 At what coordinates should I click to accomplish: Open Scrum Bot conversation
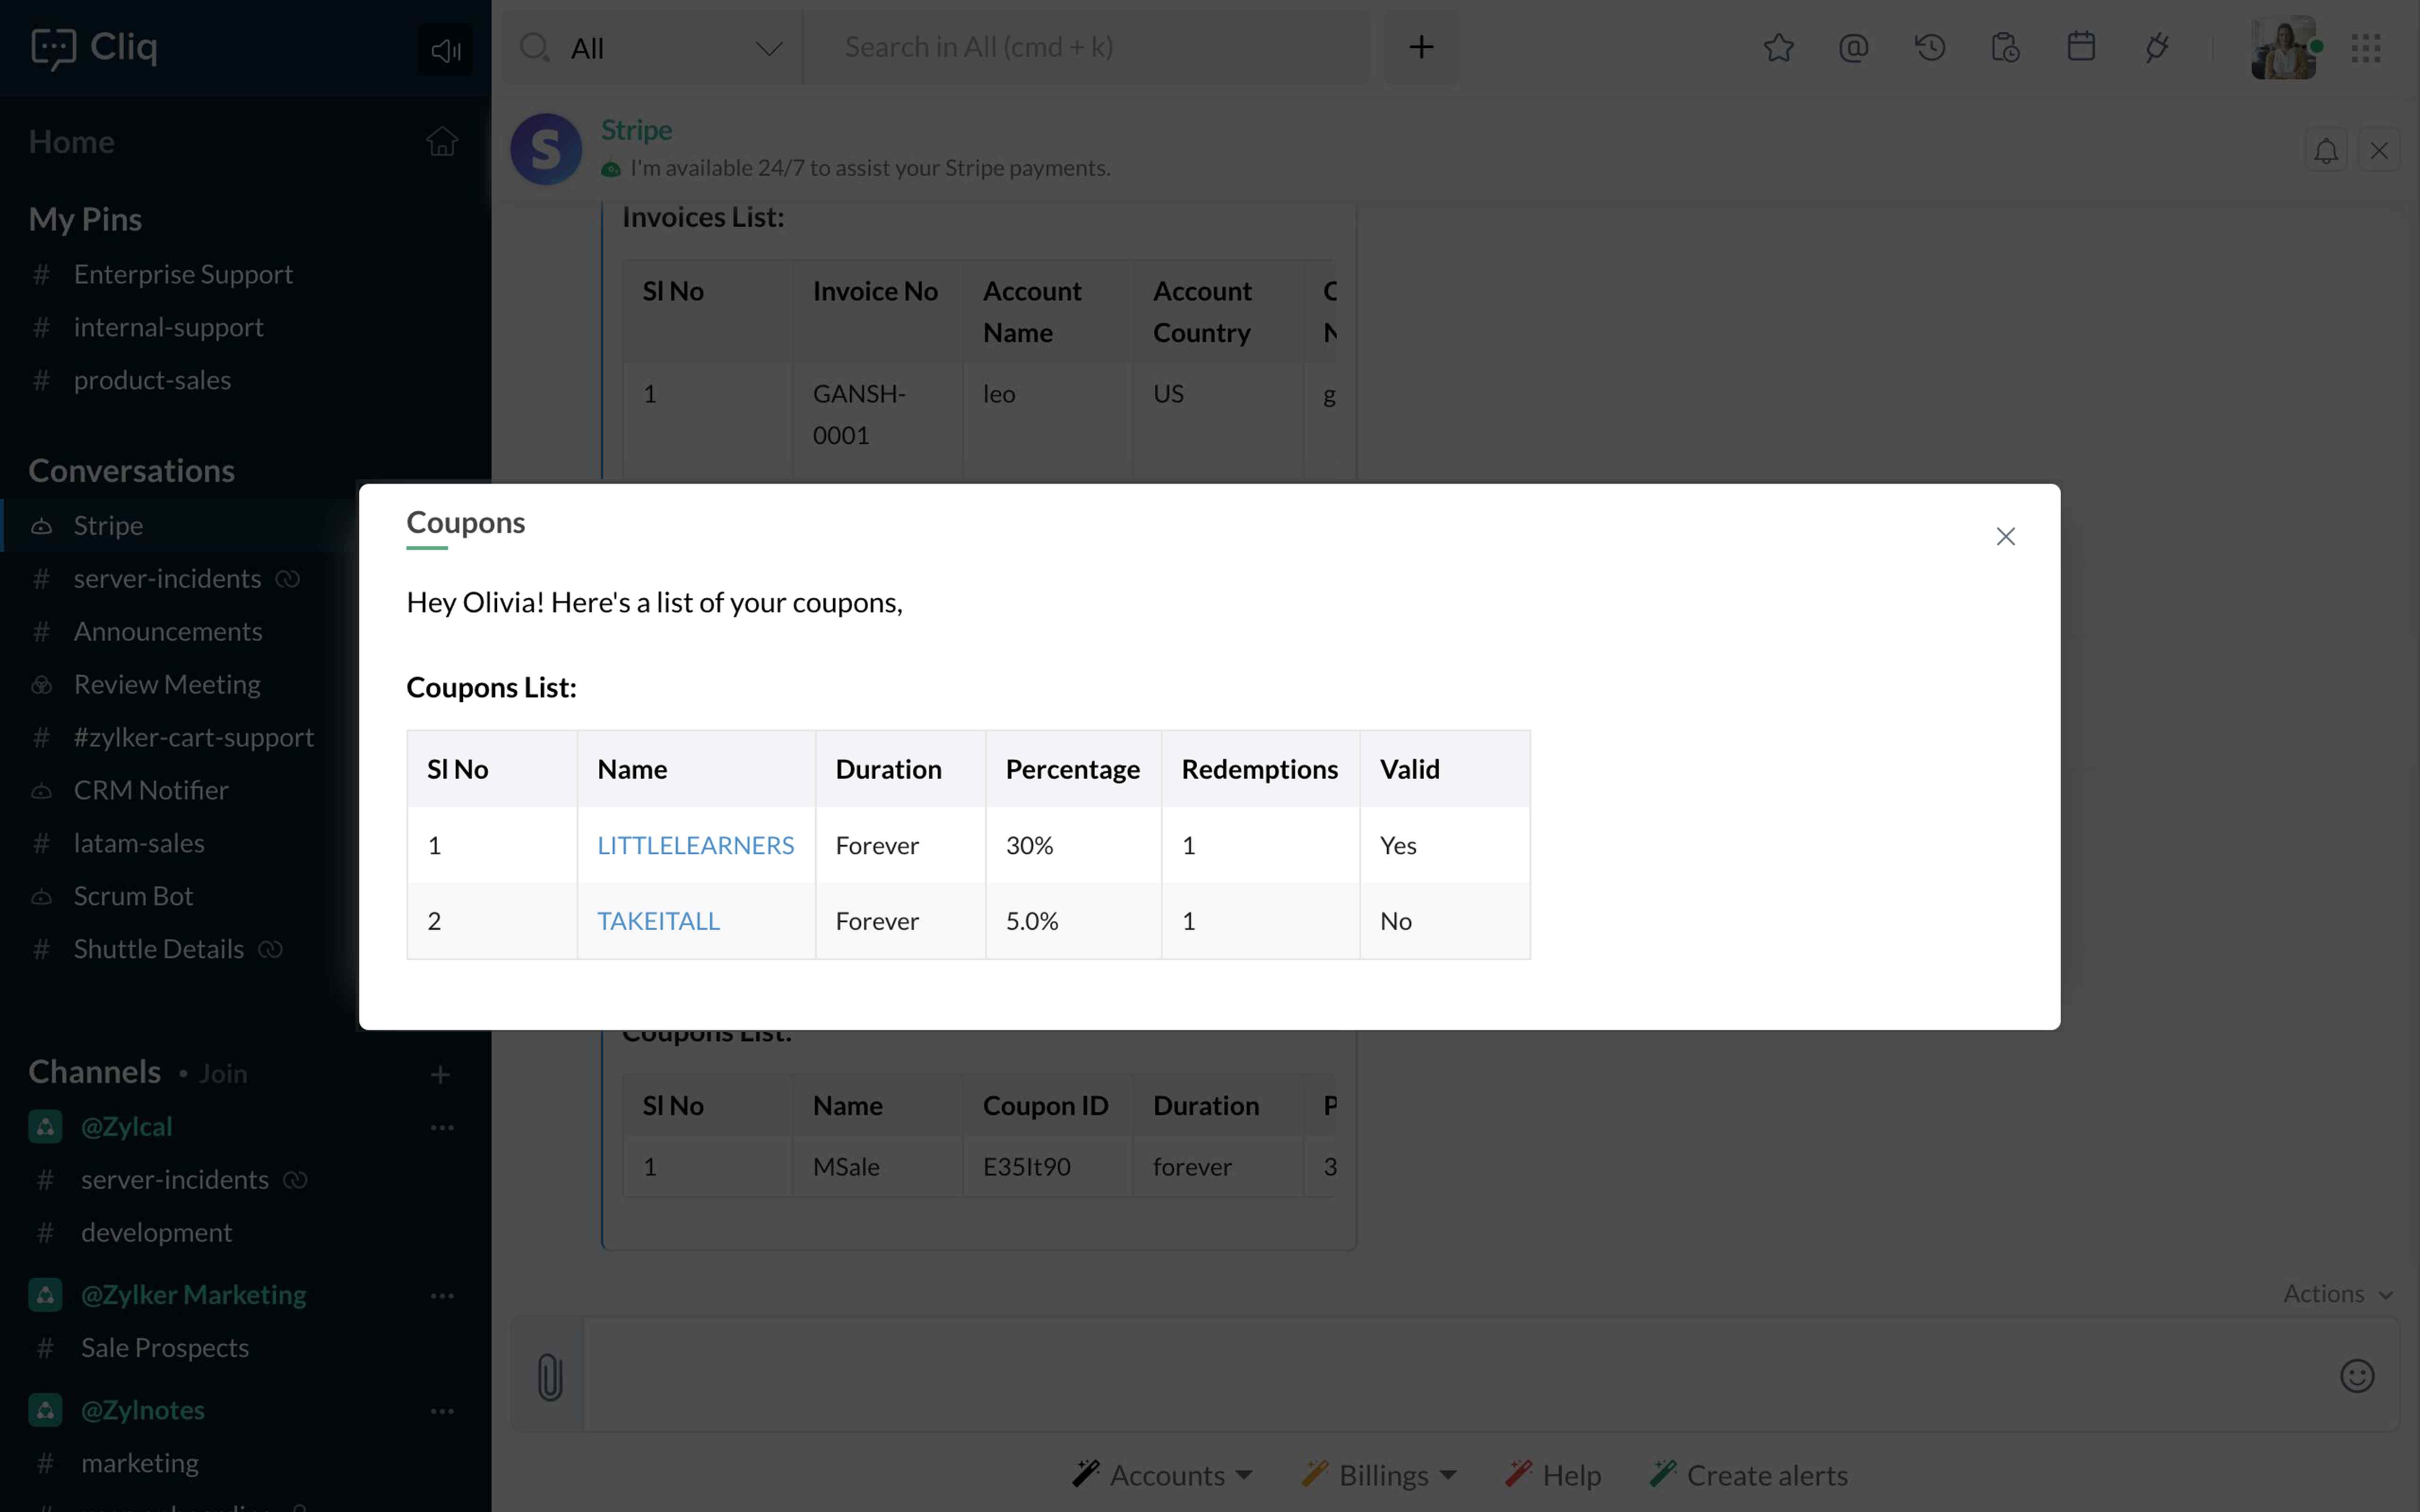pos(133,896)
